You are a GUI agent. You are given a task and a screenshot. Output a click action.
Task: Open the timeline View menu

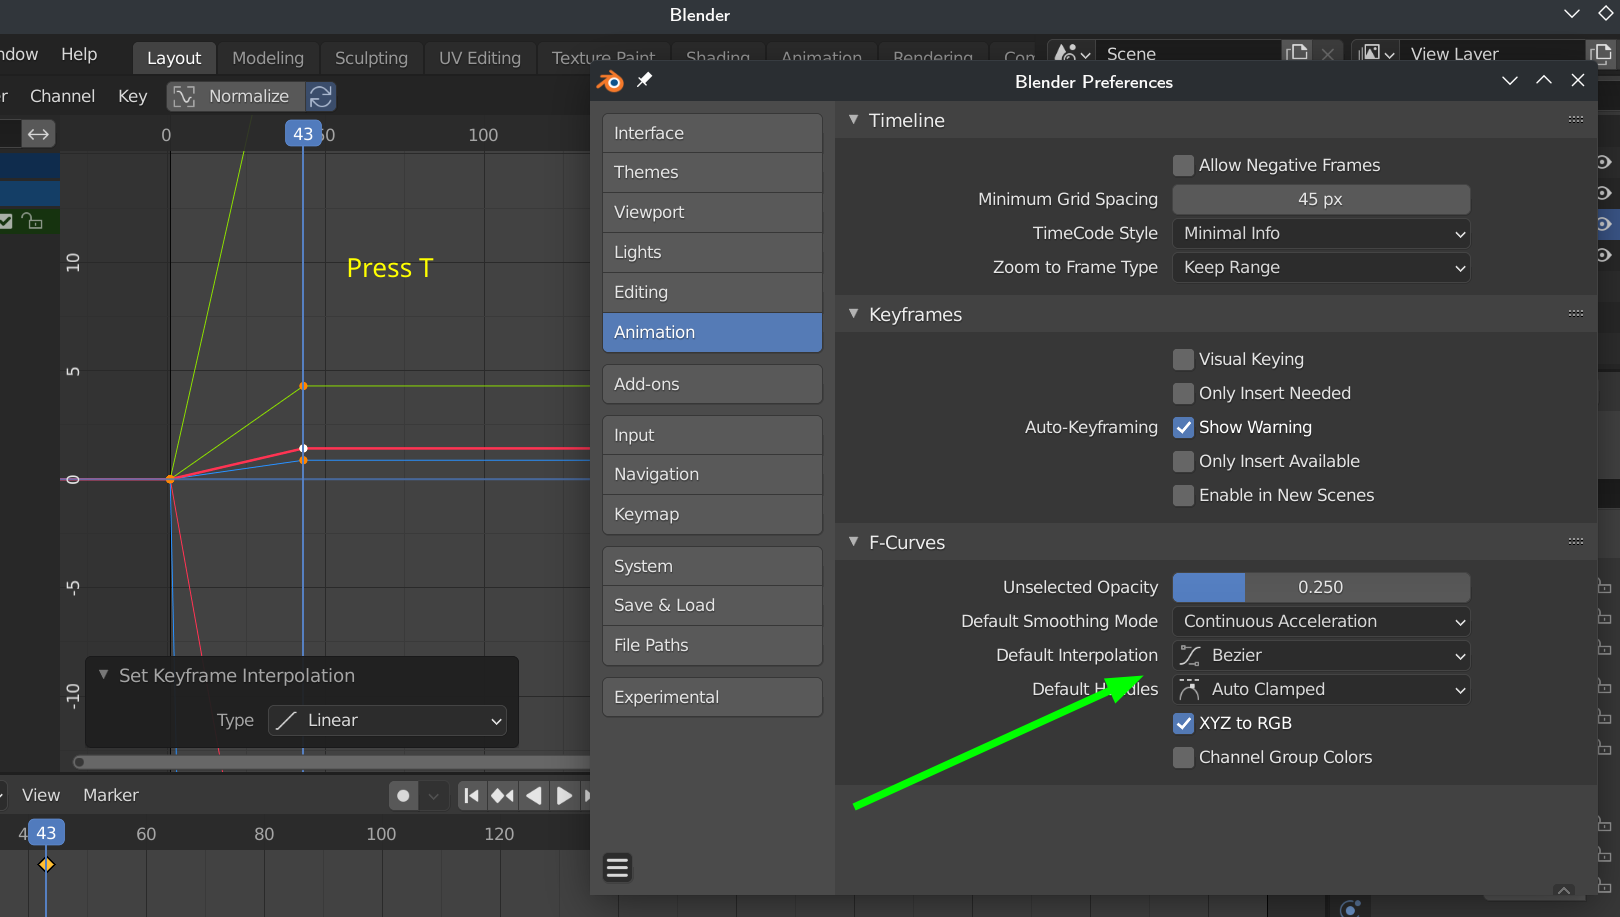[x=41, y=795]
